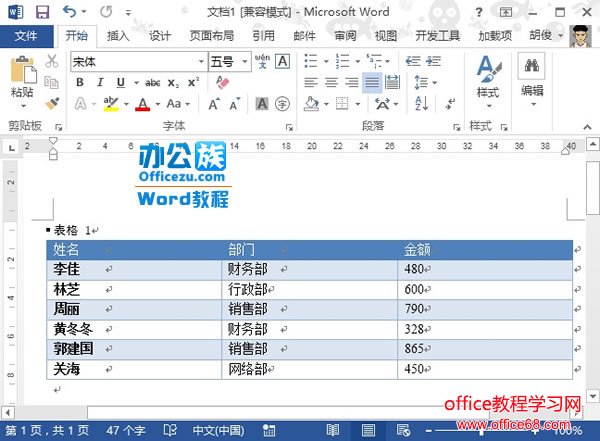Image resolution: width=600 pixels, height=441 pixels.
Task: Increase paragraph indent
Action: pos(434,61)
